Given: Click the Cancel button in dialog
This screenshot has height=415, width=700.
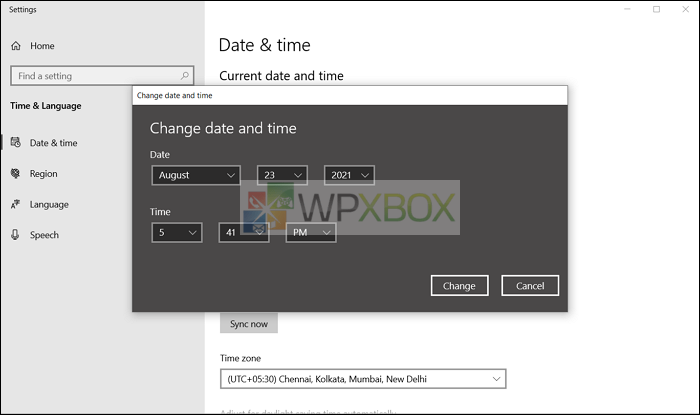Looking at the screenshot, I should click(530, 286).
